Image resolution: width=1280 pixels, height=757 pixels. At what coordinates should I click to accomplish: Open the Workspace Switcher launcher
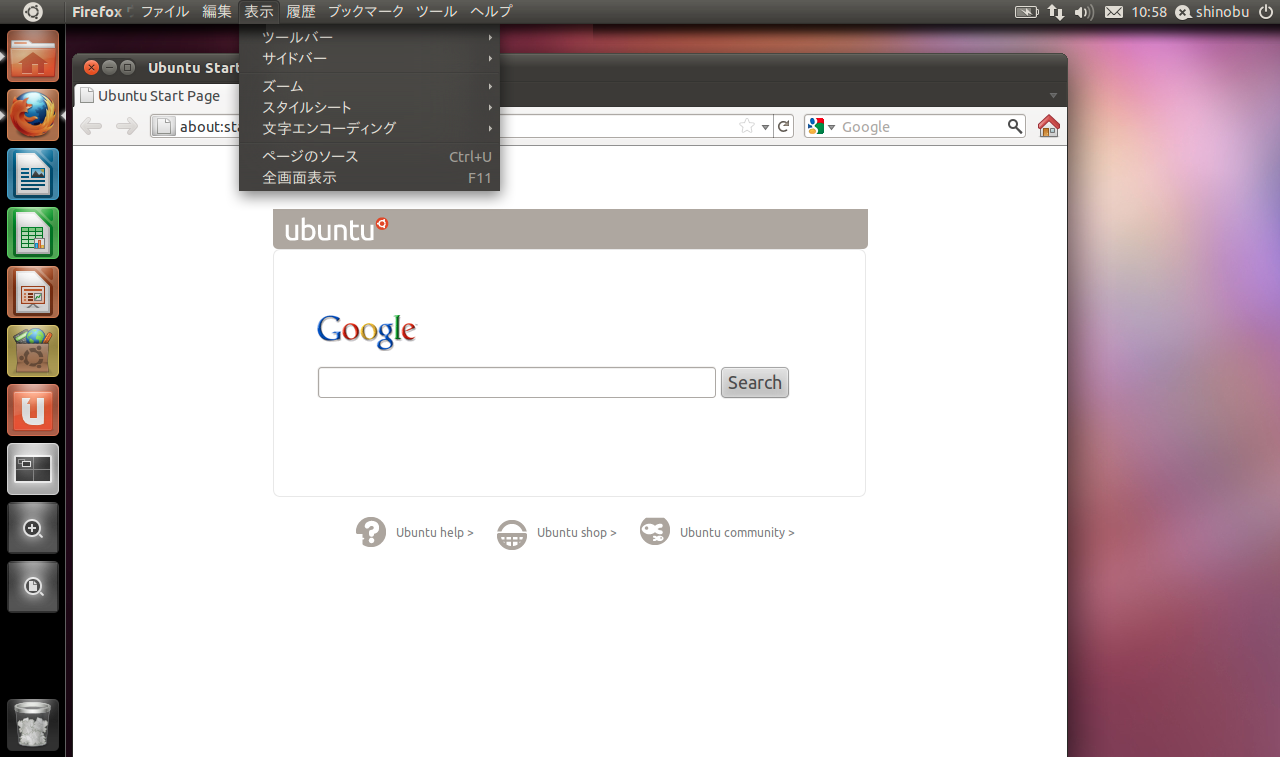pos(33,469)
